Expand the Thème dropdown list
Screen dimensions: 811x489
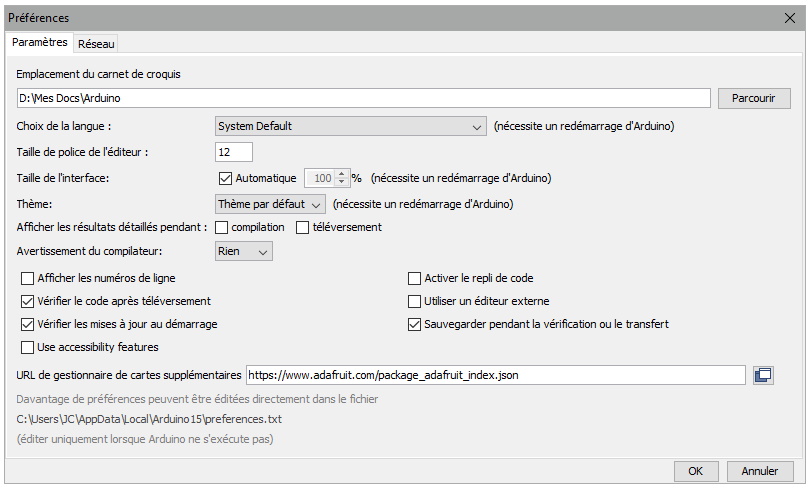(271, 203)
